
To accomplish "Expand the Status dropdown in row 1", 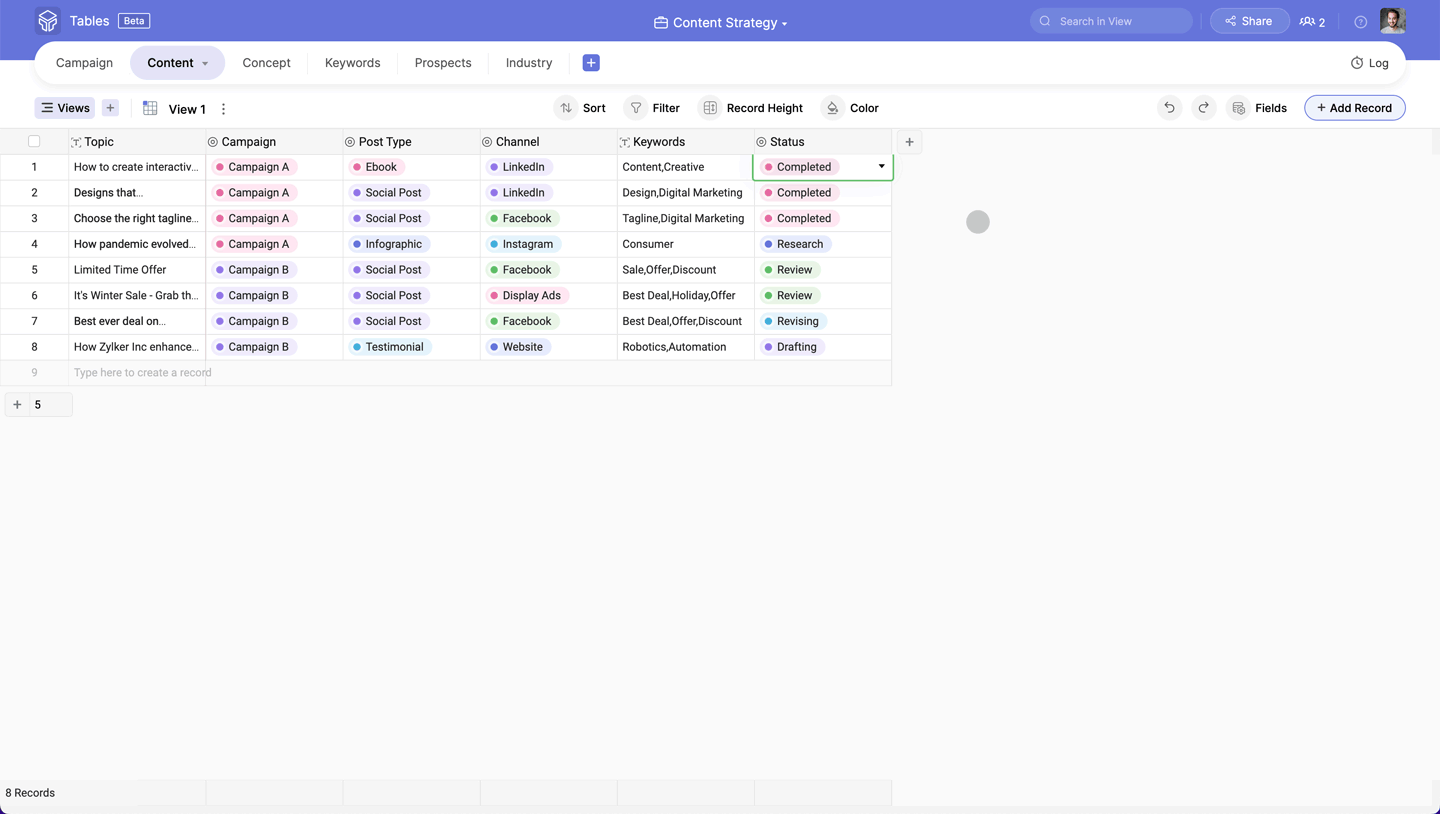I will pyautogui.click(x=881, y=167).
